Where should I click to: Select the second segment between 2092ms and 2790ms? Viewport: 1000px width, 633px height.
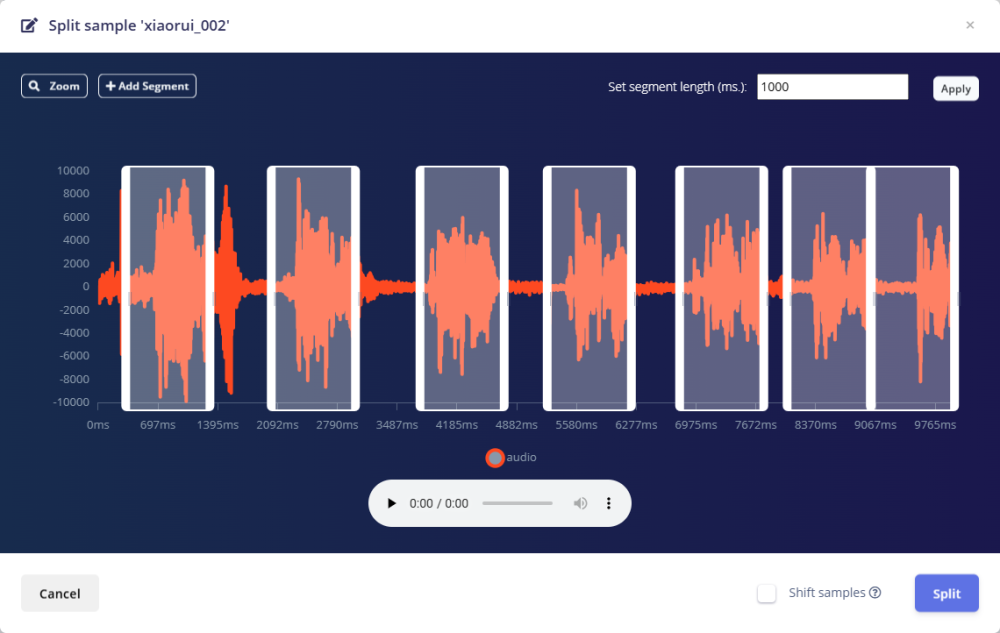(313, 288)
